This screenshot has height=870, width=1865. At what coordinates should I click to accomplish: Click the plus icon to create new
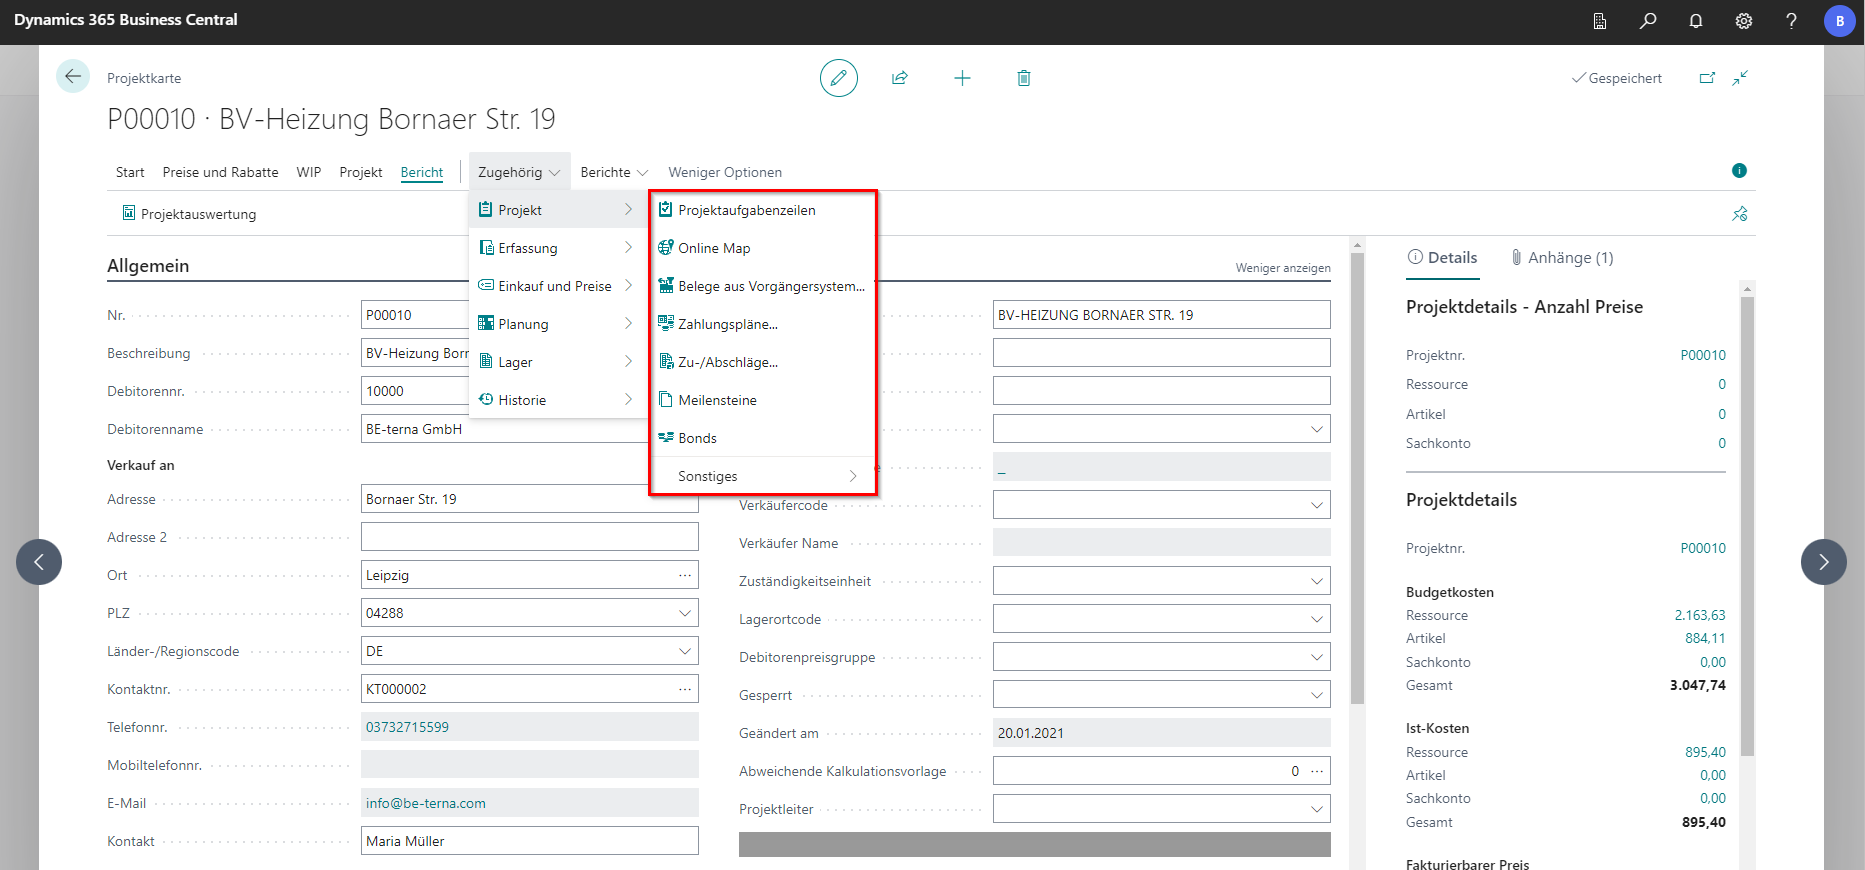pos(962,78)
